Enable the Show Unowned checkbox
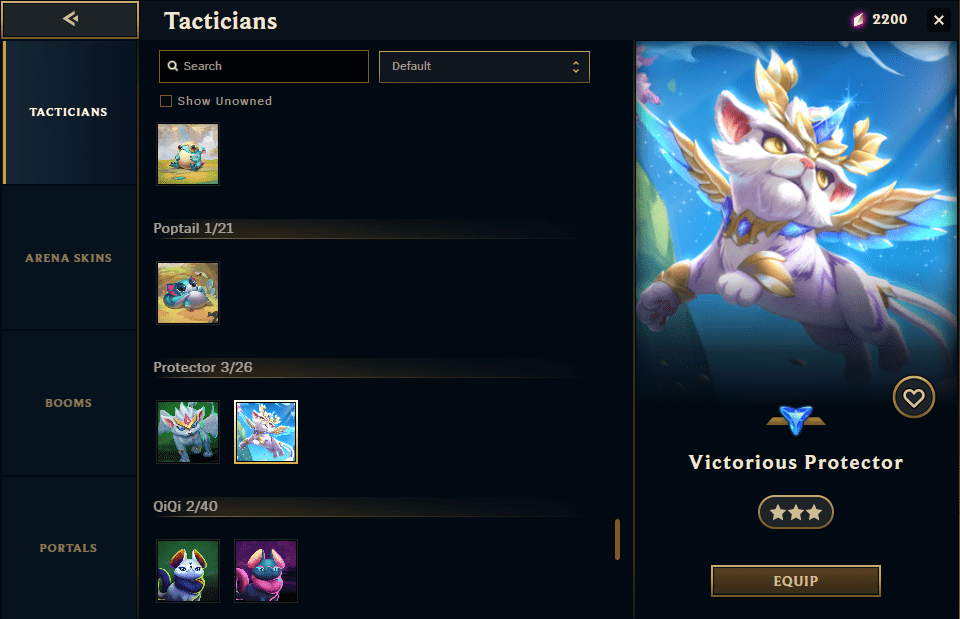 pos(166,101)
